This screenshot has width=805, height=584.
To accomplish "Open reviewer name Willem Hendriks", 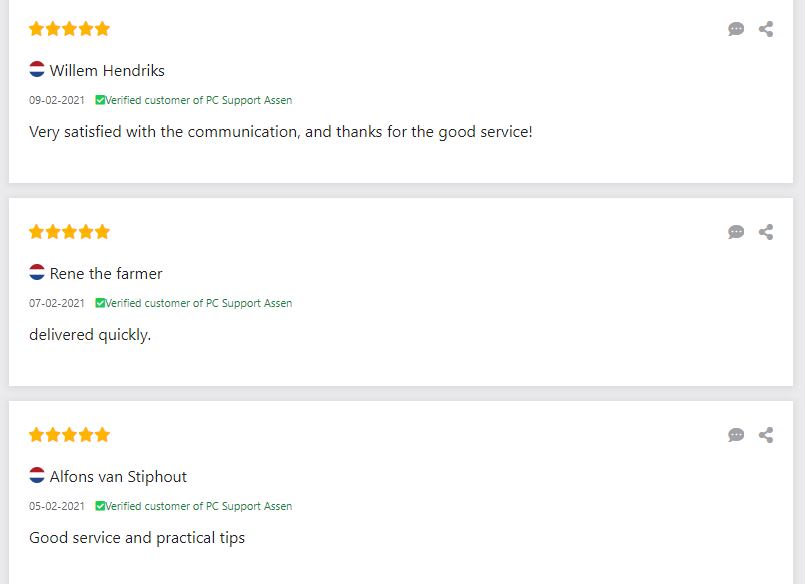I will [107, 71].
